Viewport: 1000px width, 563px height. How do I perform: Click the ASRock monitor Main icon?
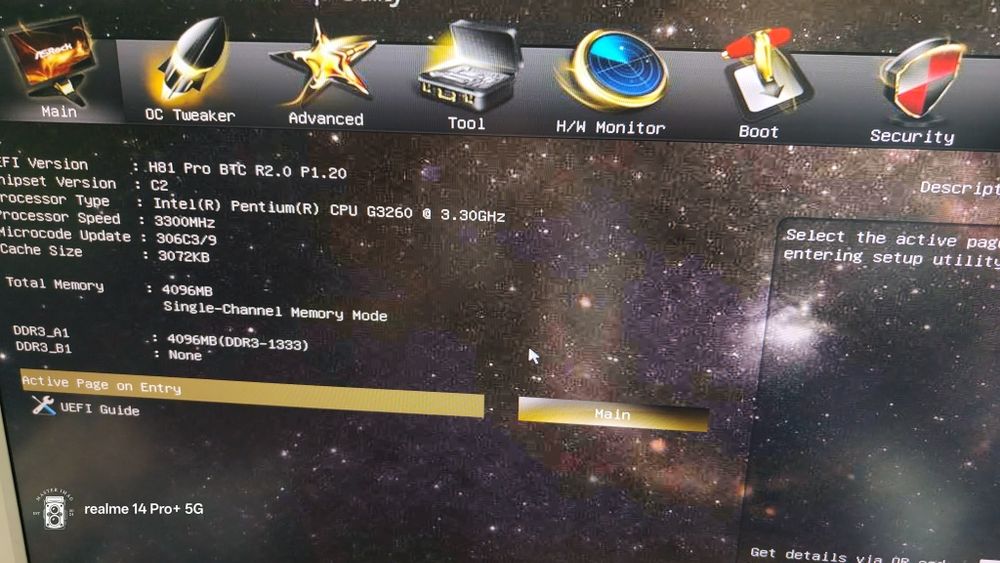pos(50,59)
